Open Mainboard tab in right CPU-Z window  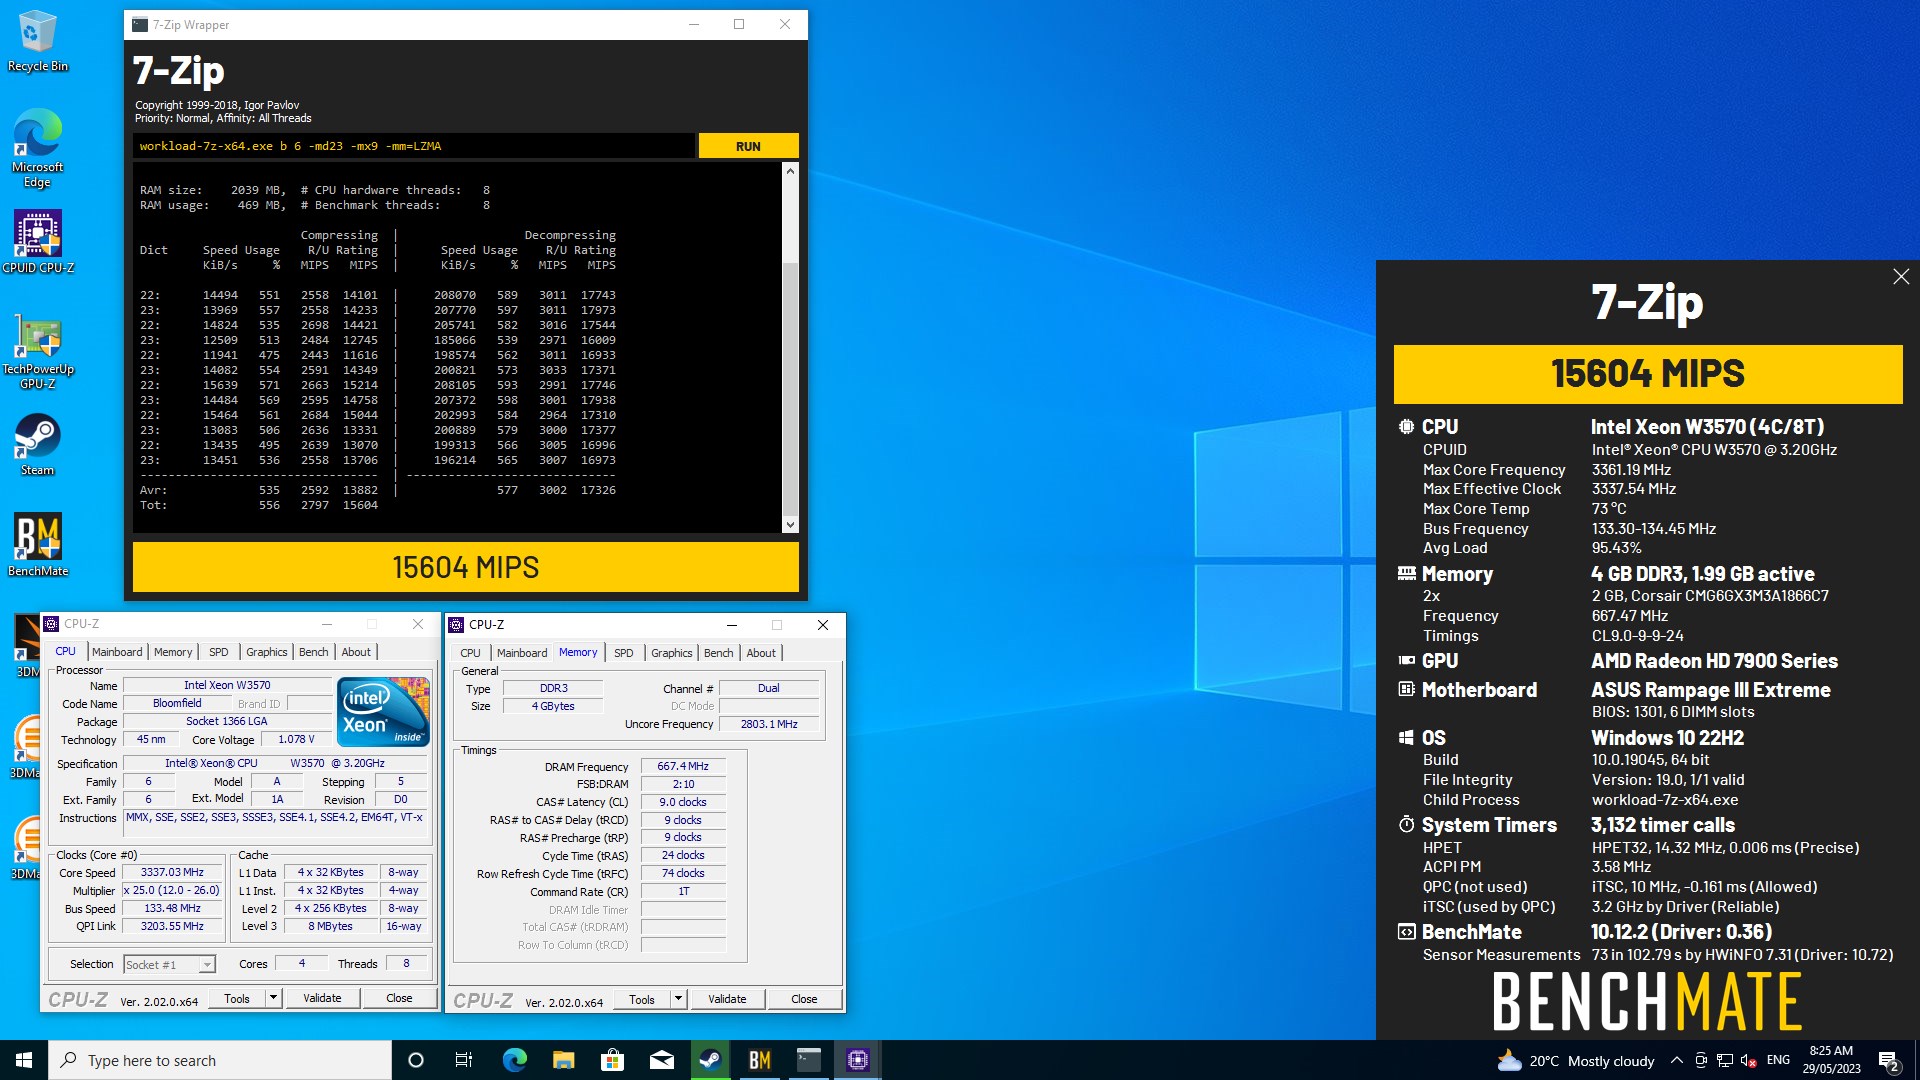[x=522, y=653]
